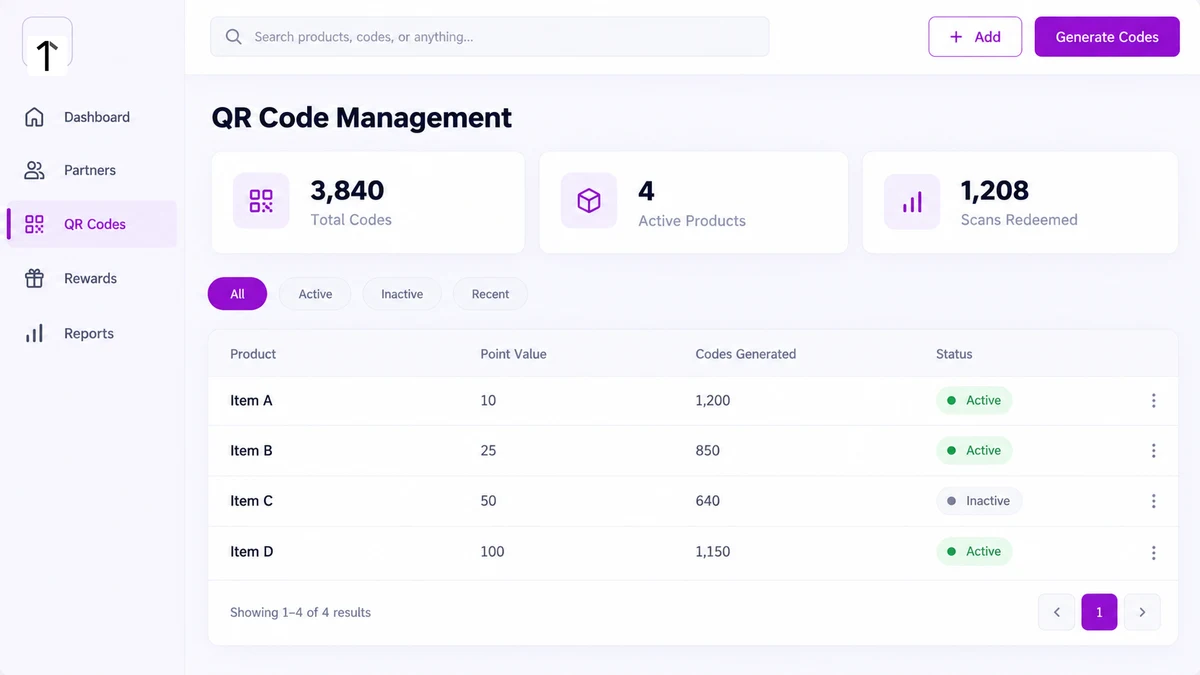1200x675 pixels.
Task: Select page 1 in pagination
Action: click(1099, 612)
